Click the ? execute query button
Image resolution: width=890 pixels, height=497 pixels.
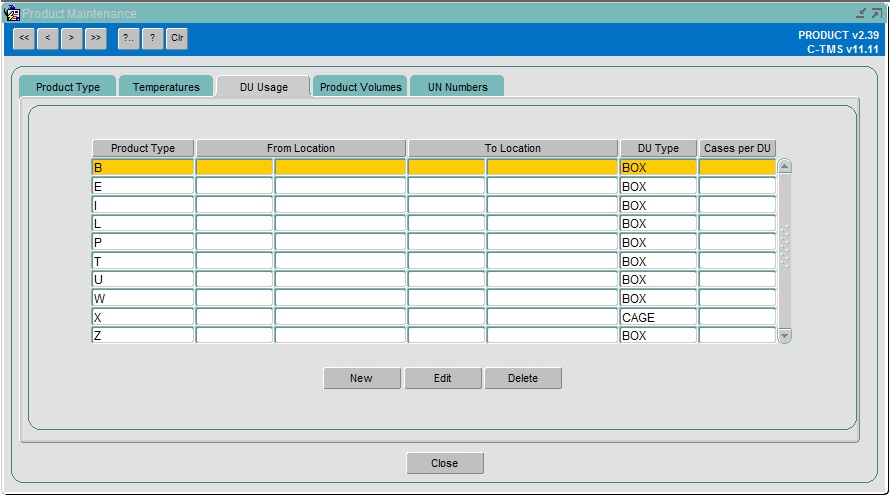click(x=153, y=39)
